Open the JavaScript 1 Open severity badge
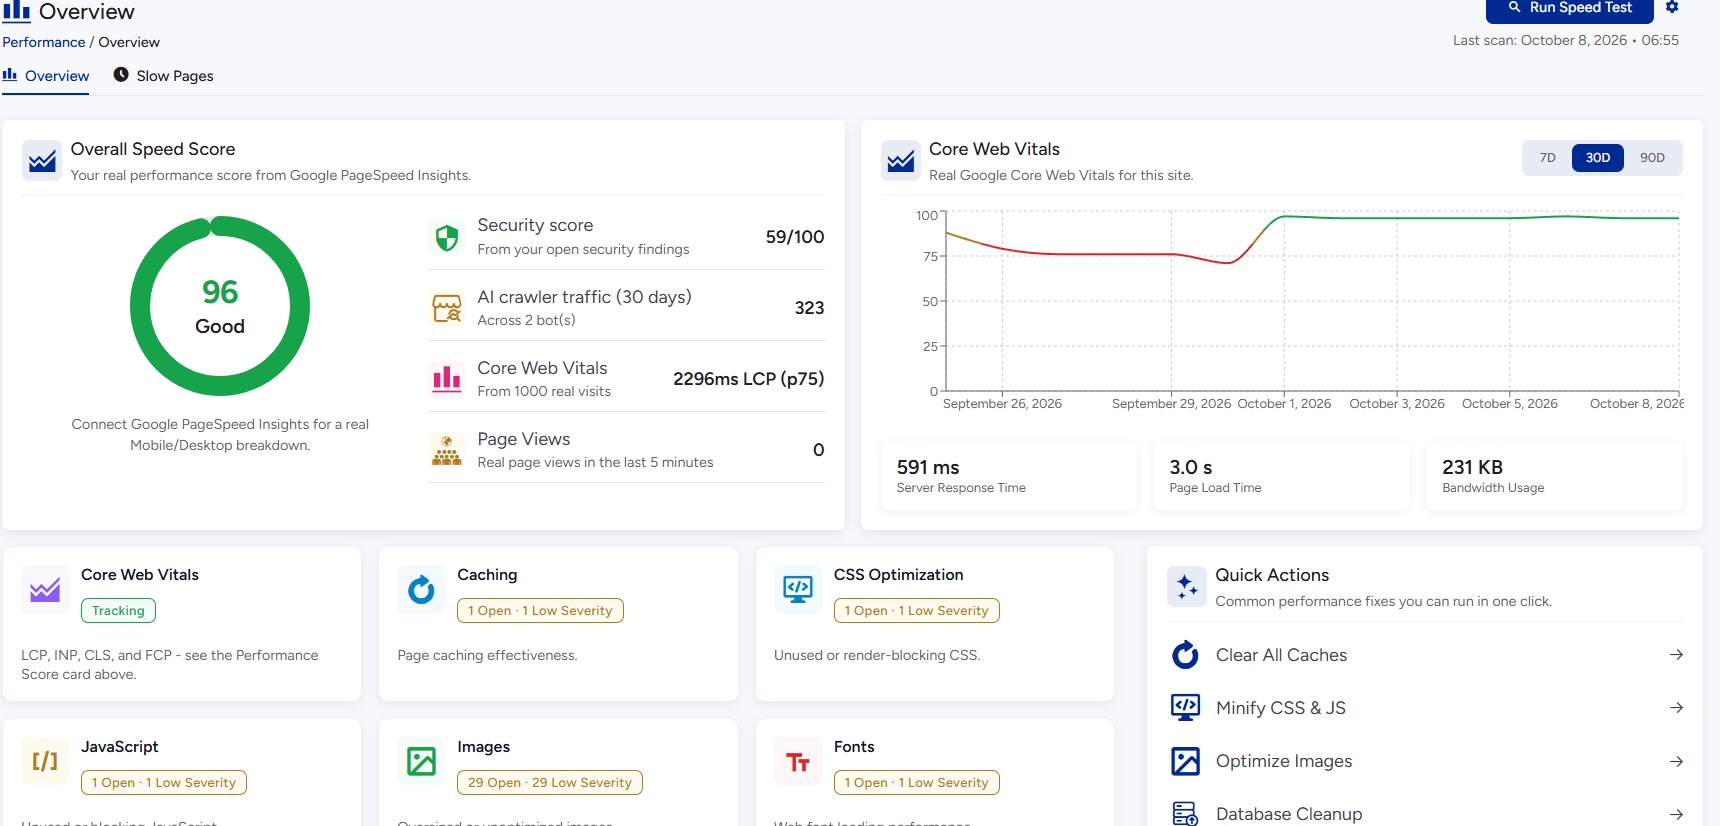The width and height of the screenshot is (1720, 826). (164, 783)
